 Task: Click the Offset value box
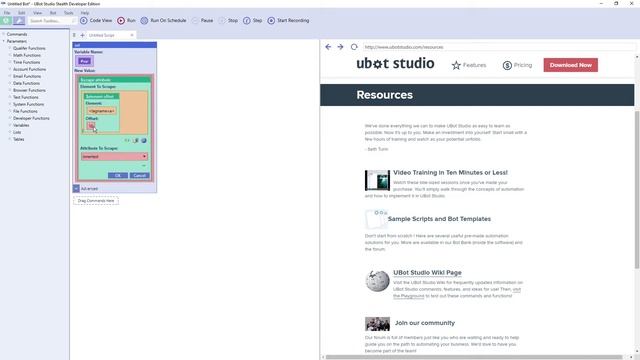point(91,125)
